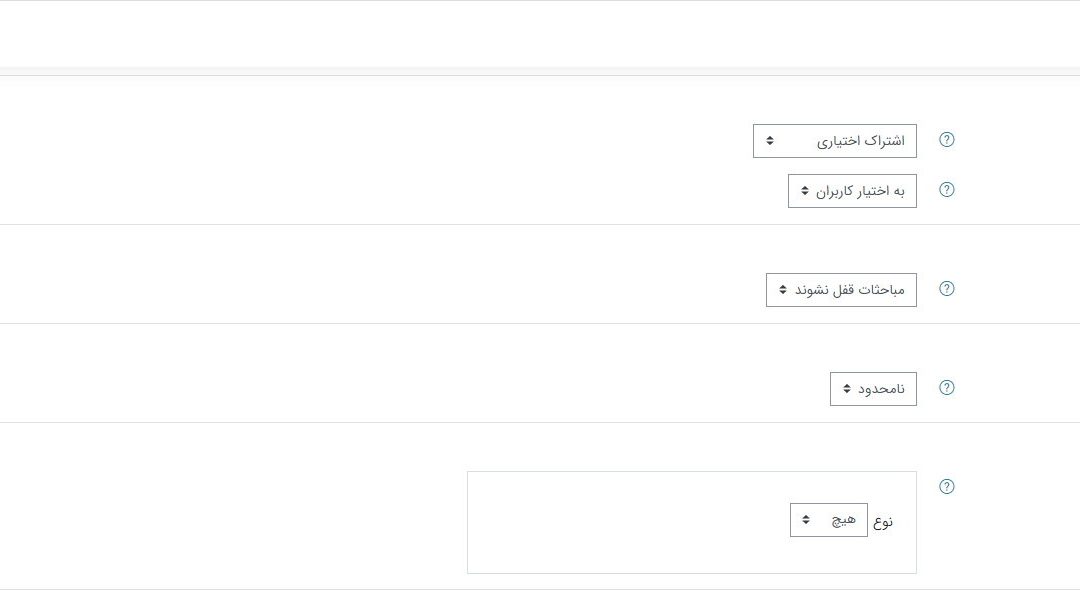Open the مباحثات قفل نشوند dropdown
The height and width of the screenshot is (591, 1080).
(841, 290)
